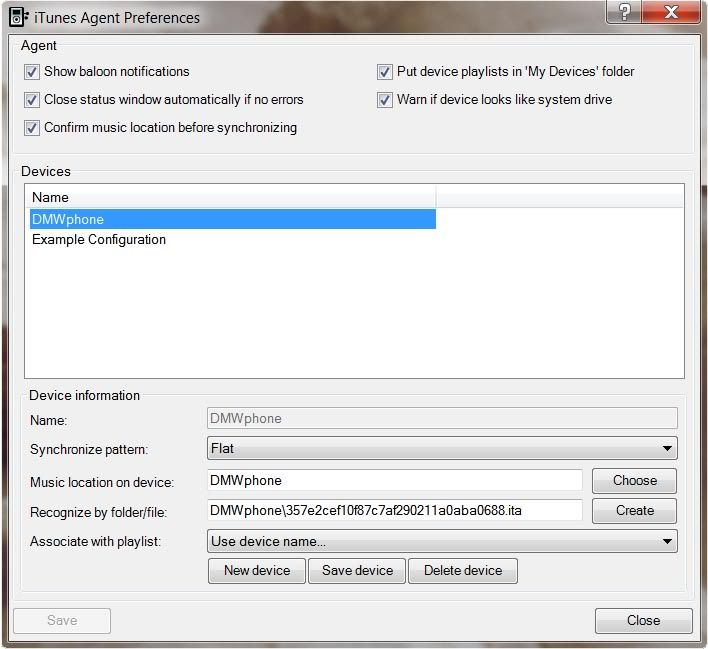Expand the Associate with playlist dropdown
Image resolution: width=708 pixels, height=649 pixels.
[x=442, y=541]
